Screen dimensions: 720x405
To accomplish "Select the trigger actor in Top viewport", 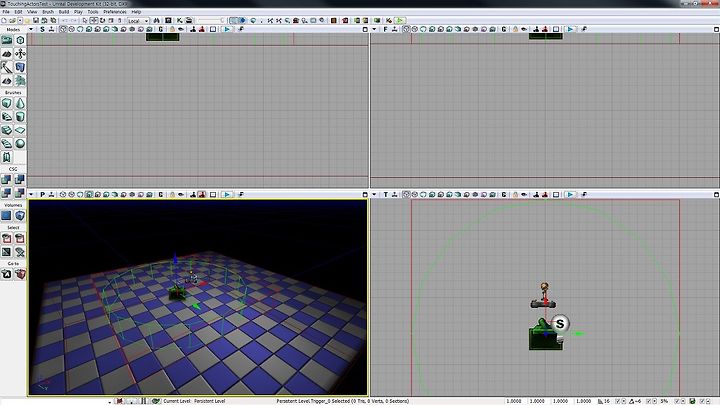I will 546,338.
